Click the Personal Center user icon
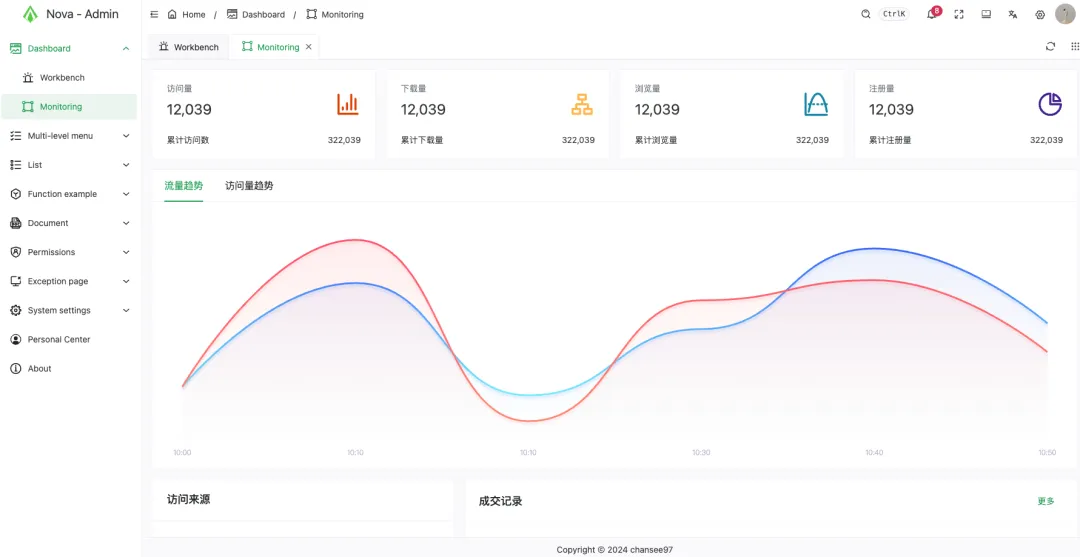The height and width of the screenshot is (557, 1080). click(x=15, y=339)
